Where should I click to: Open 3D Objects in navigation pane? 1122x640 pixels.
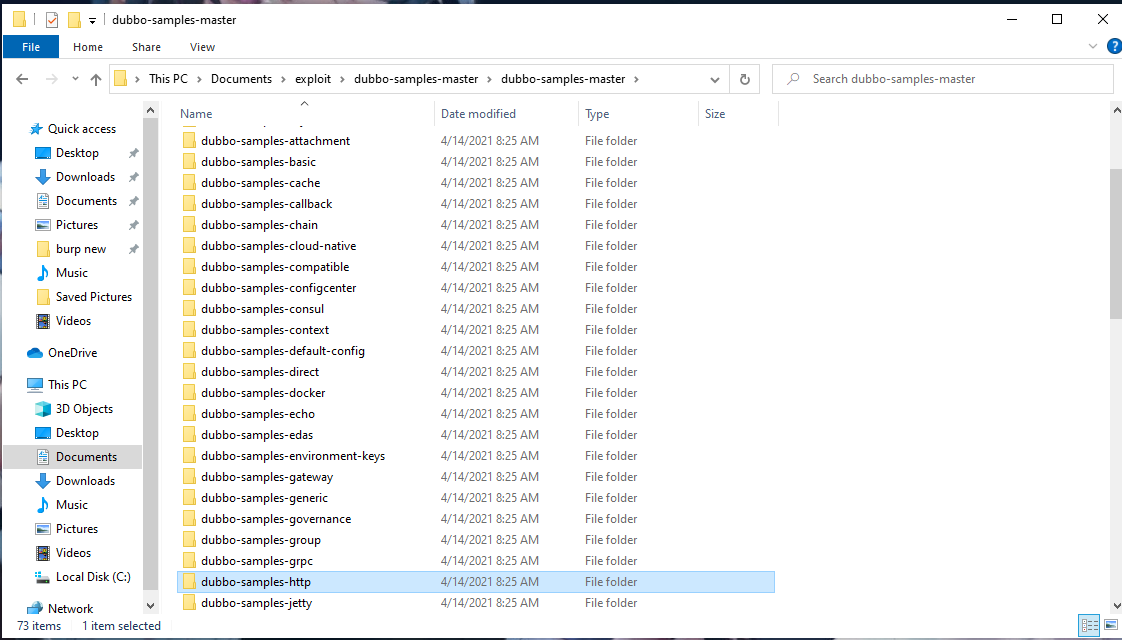click(x=84, y=409)
